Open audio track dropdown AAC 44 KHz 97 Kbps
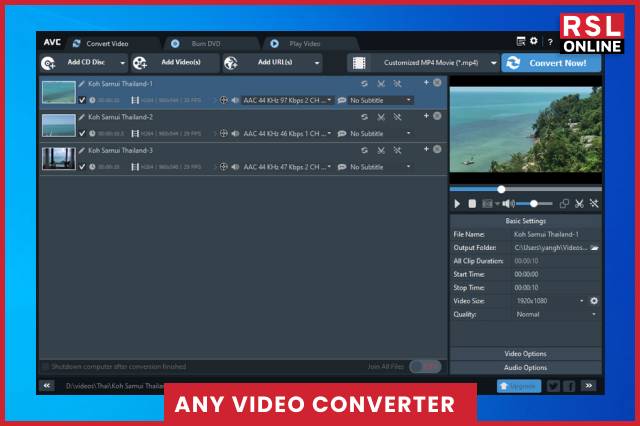Viewport: 640px width, 426px height. click(x=287, y=100)
